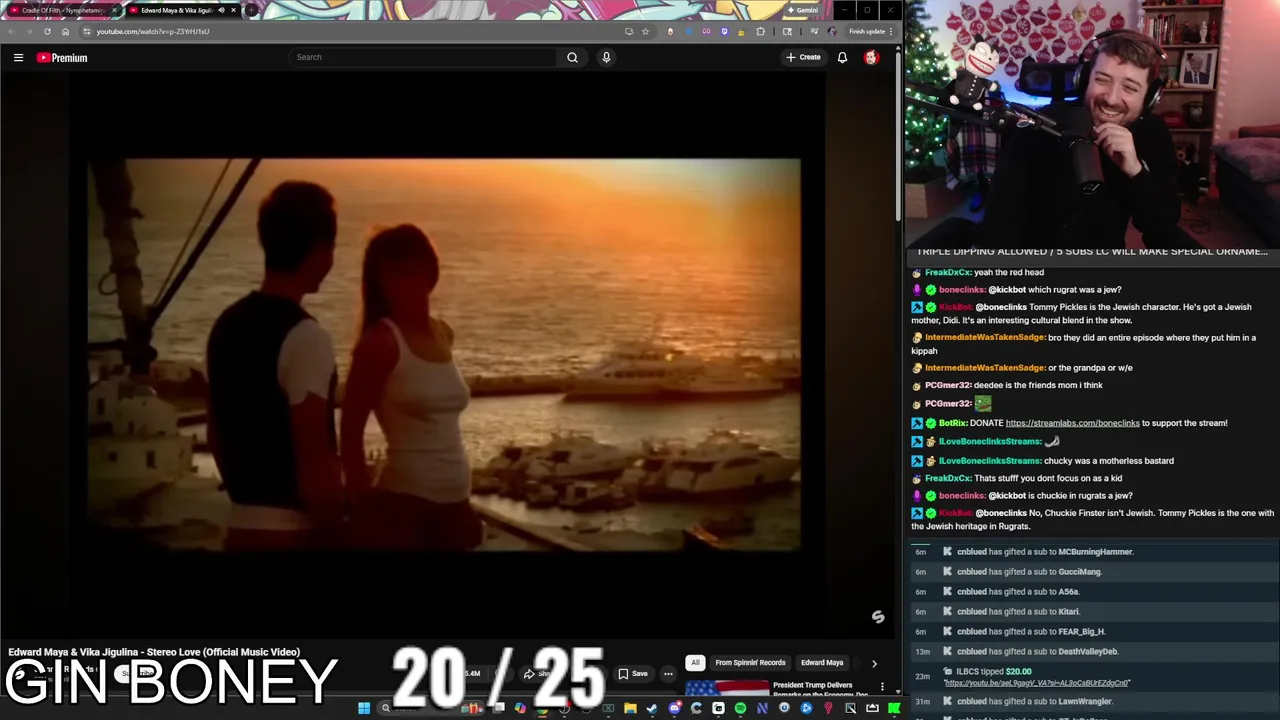Open the YouTube guide hamburger menu
This screenshot has width=1280, height=720.
(x=18, y=58)
